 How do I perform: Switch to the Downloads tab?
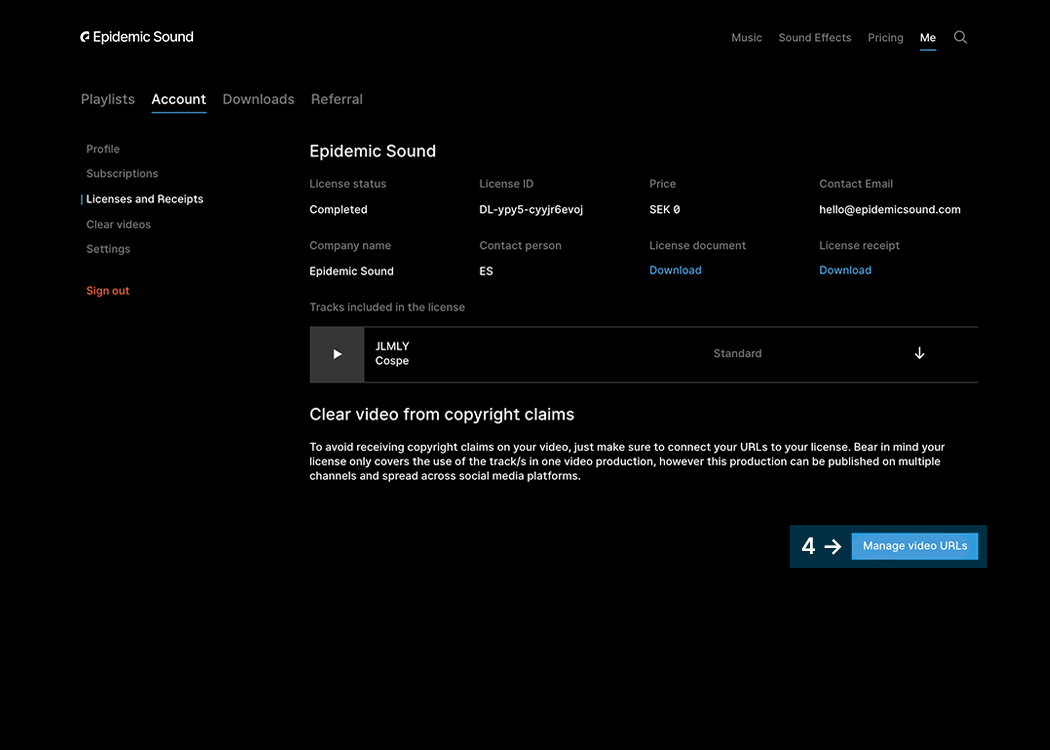(258, 99)
